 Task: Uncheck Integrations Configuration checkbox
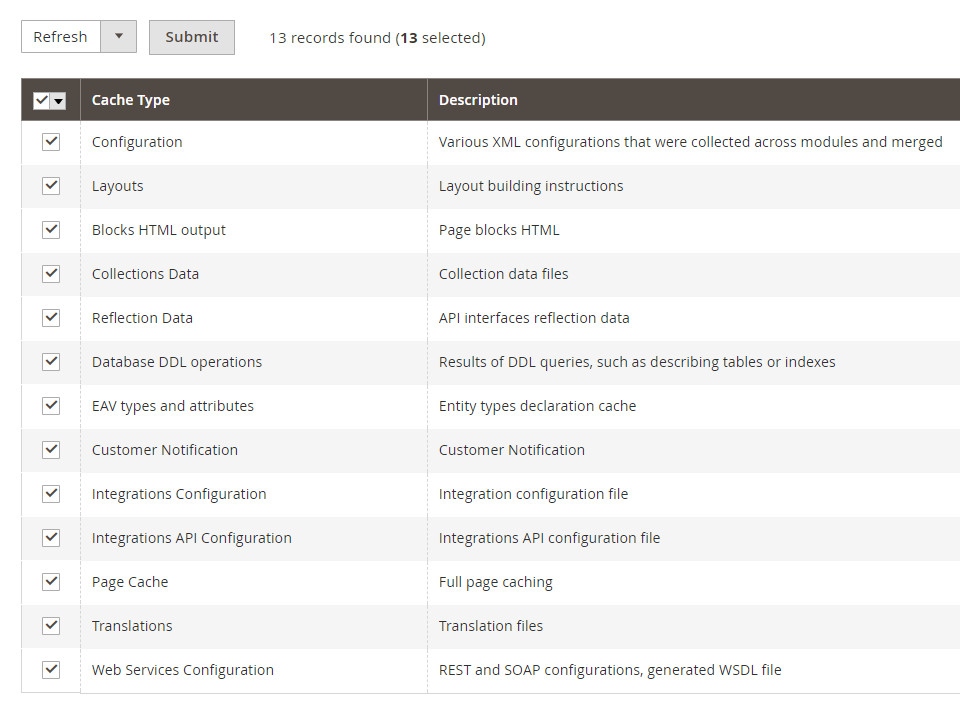pos(51,494)
